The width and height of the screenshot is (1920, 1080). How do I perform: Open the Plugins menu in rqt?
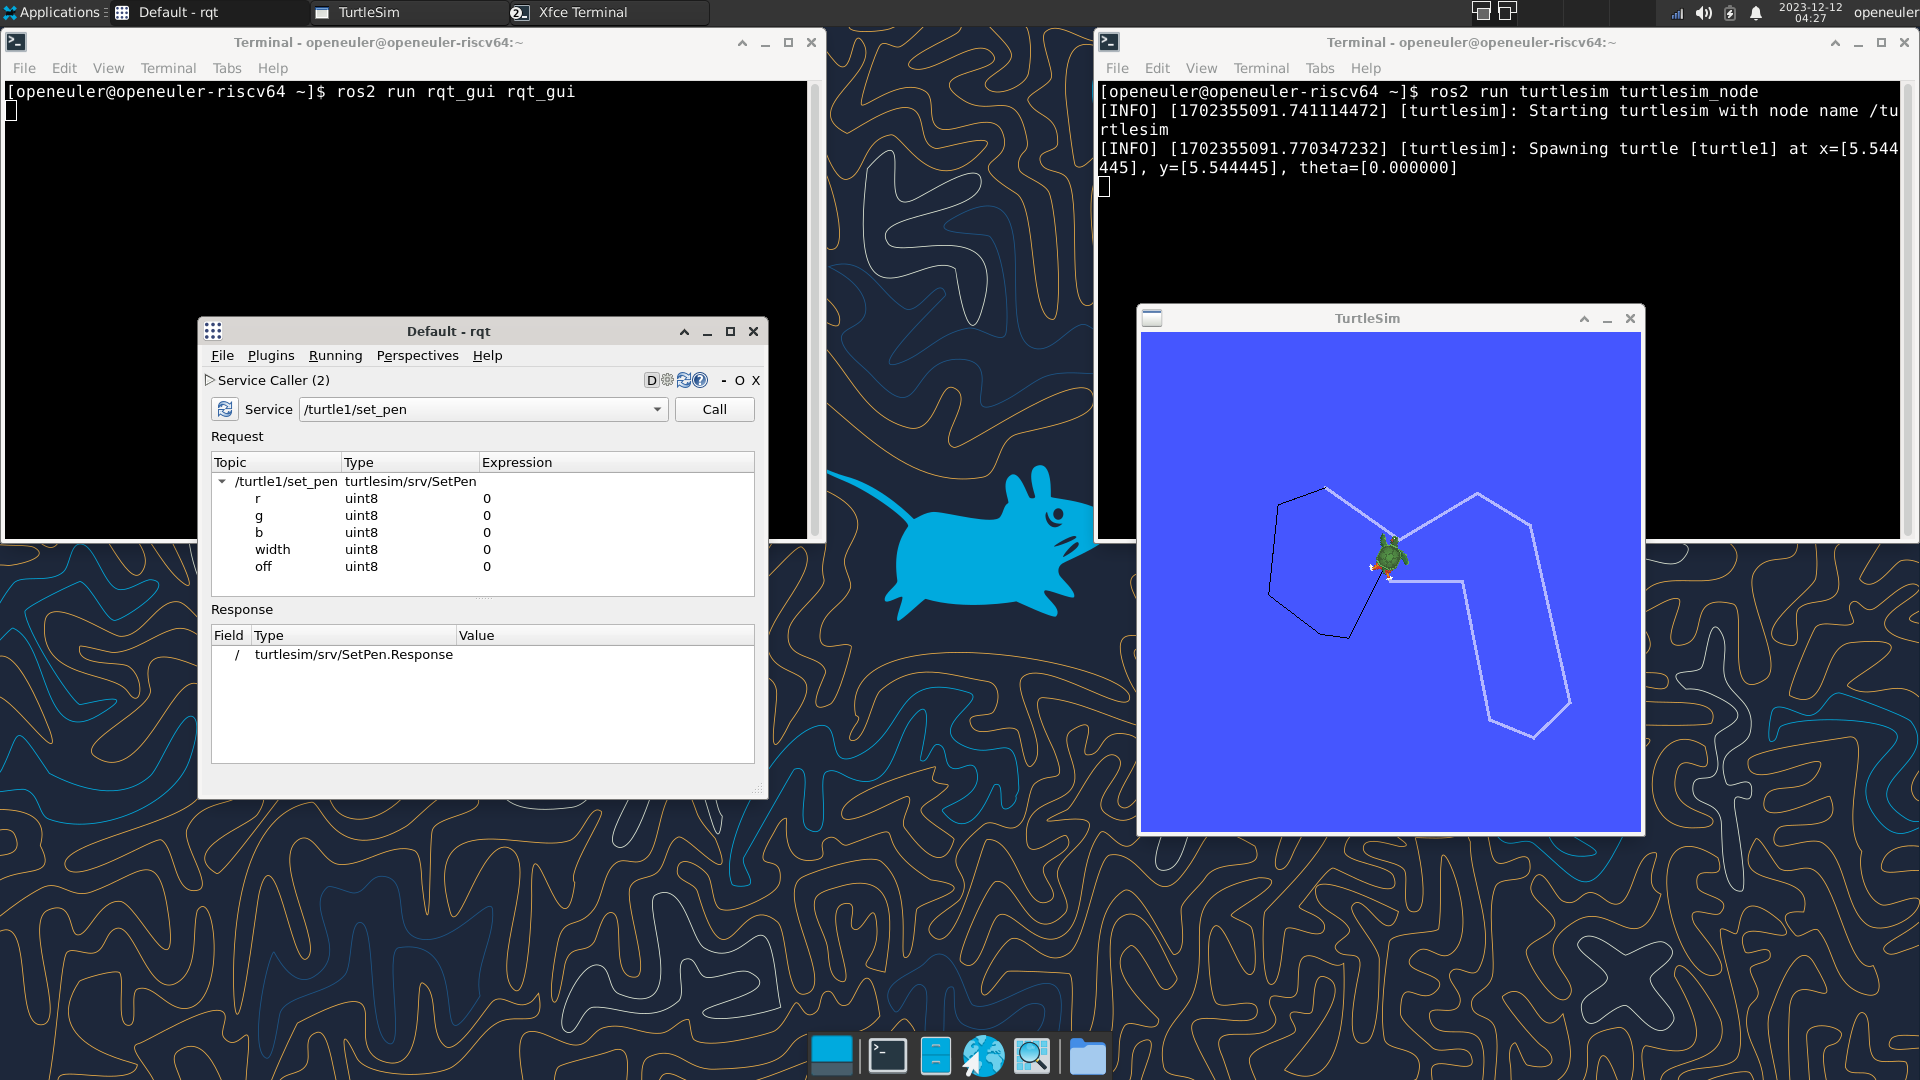pos(271,355)
